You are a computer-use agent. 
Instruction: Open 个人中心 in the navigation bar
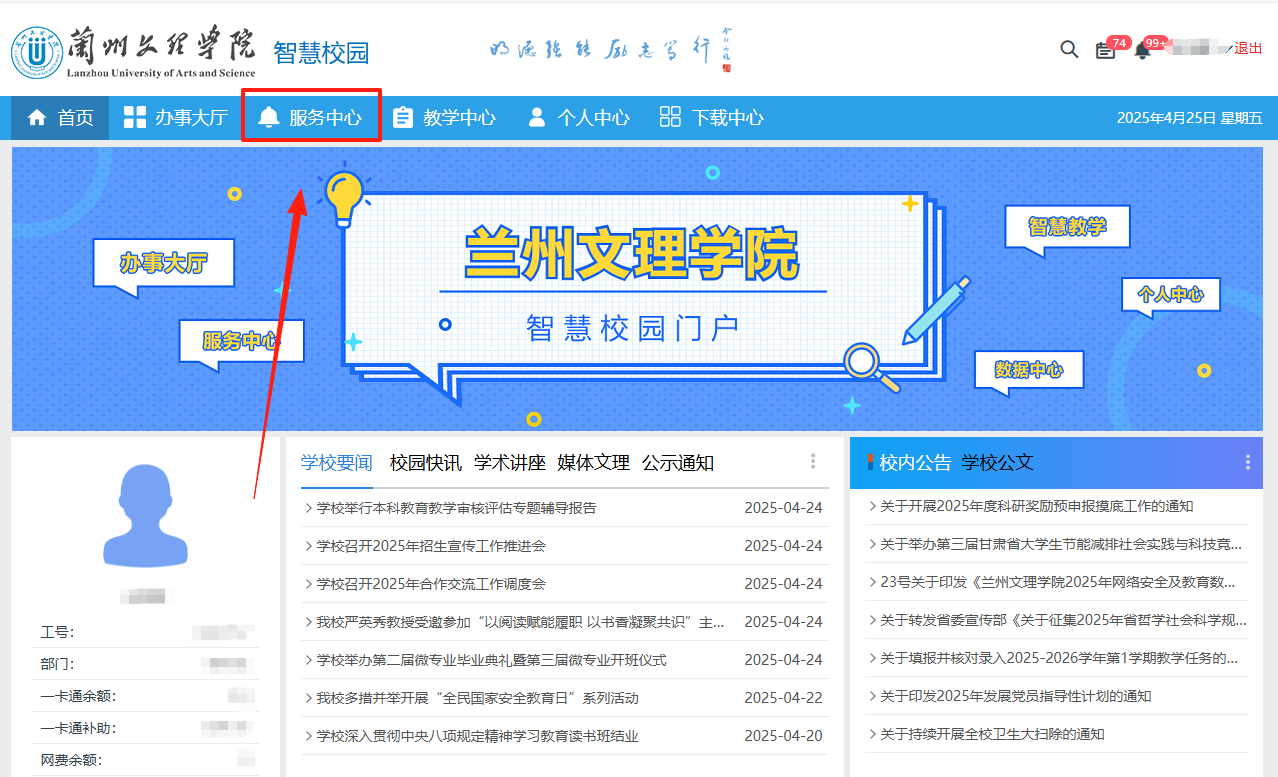(578, 117)
